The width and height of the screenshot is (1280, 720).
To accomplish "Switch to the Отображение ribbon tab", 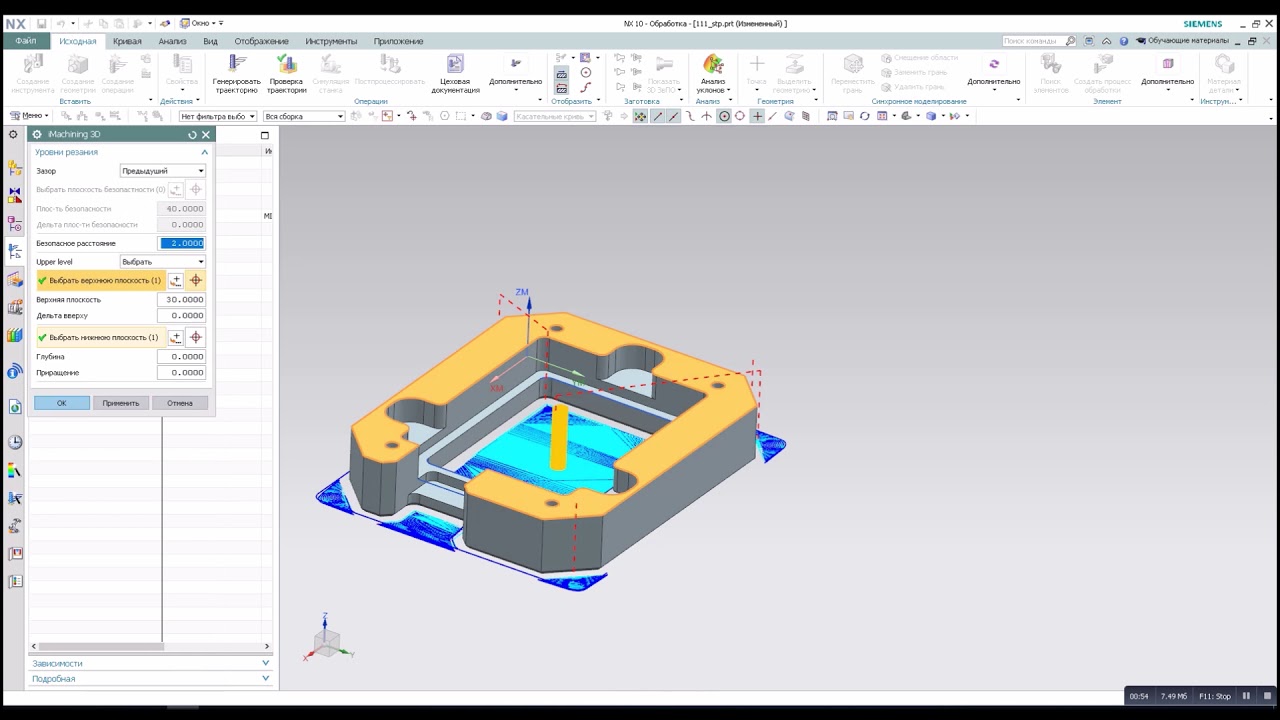I will point(262,41).
